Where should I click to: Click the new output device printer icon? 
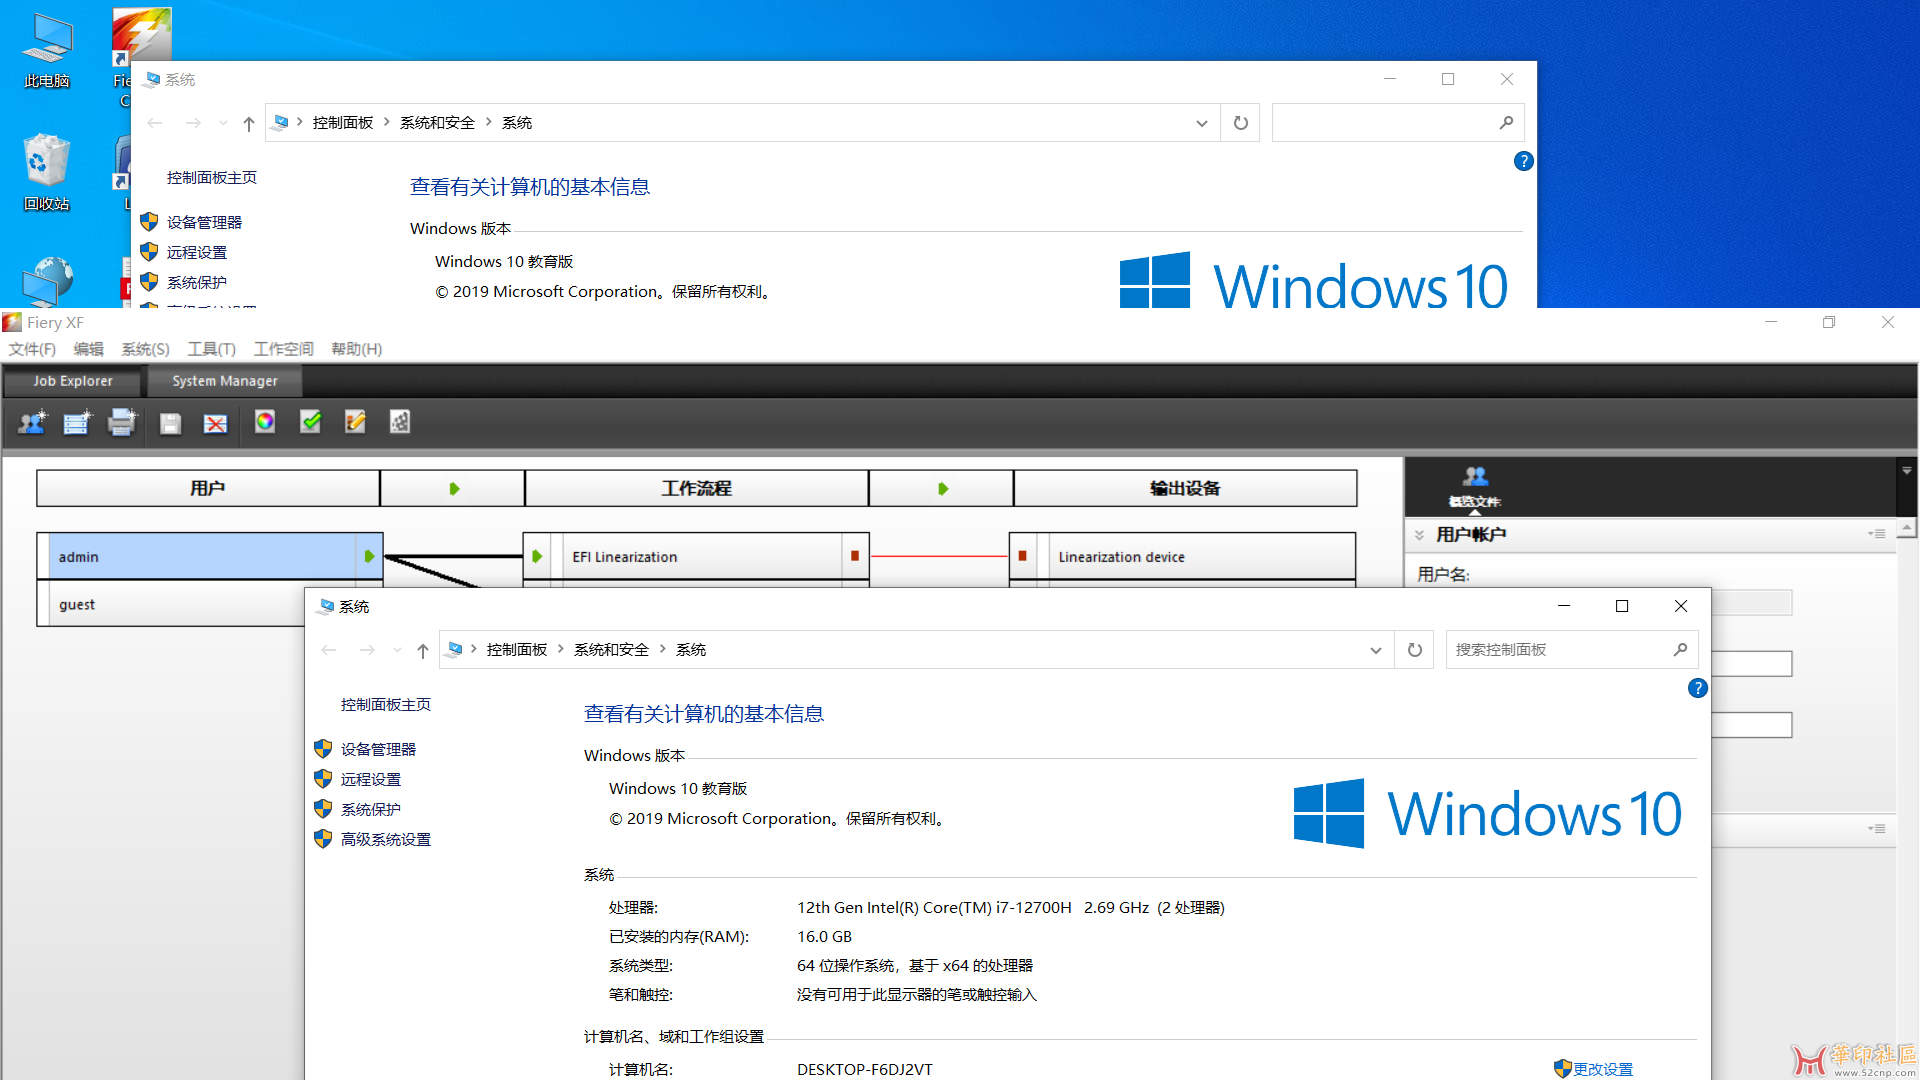(x=122, y=422)
